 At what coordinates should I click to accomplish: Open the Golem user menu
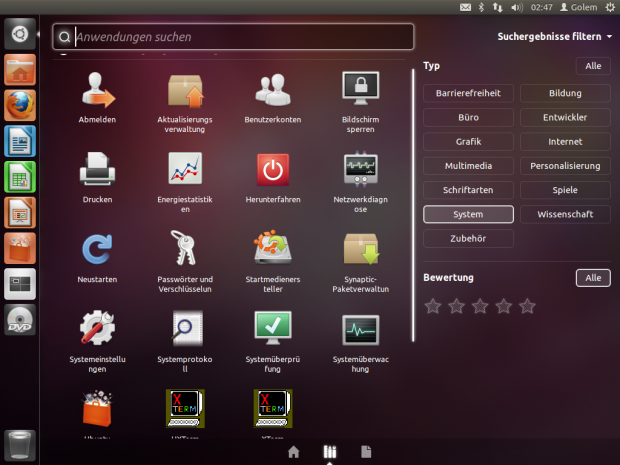578,7
